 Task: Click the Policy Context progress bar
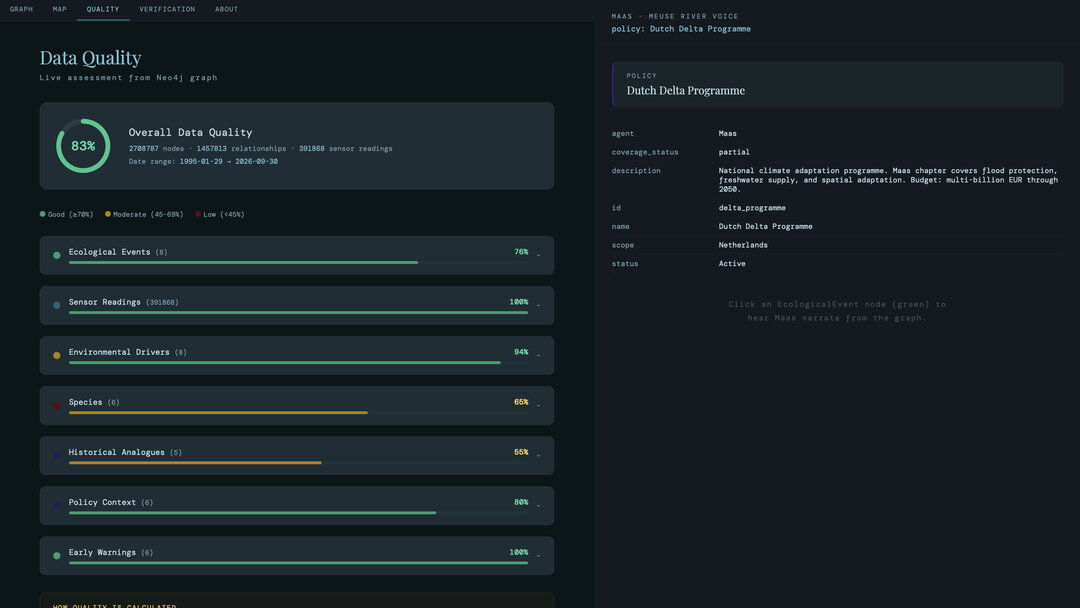[x=298, y=513]
